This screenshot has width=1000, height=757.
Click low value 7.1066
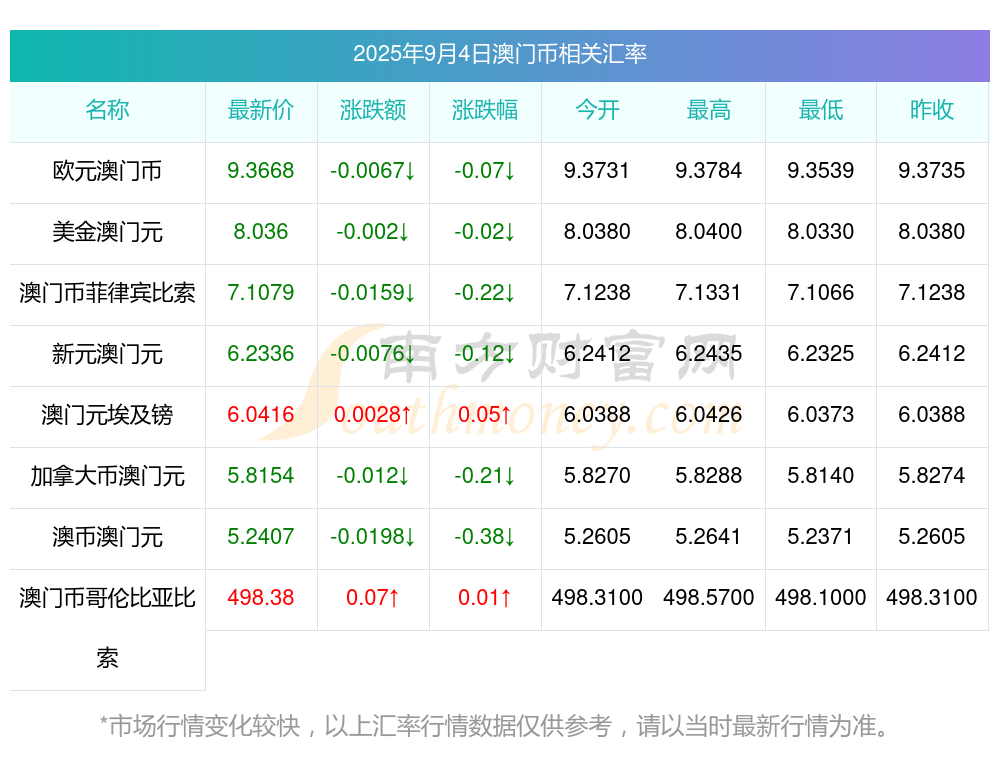pos(821,293)
